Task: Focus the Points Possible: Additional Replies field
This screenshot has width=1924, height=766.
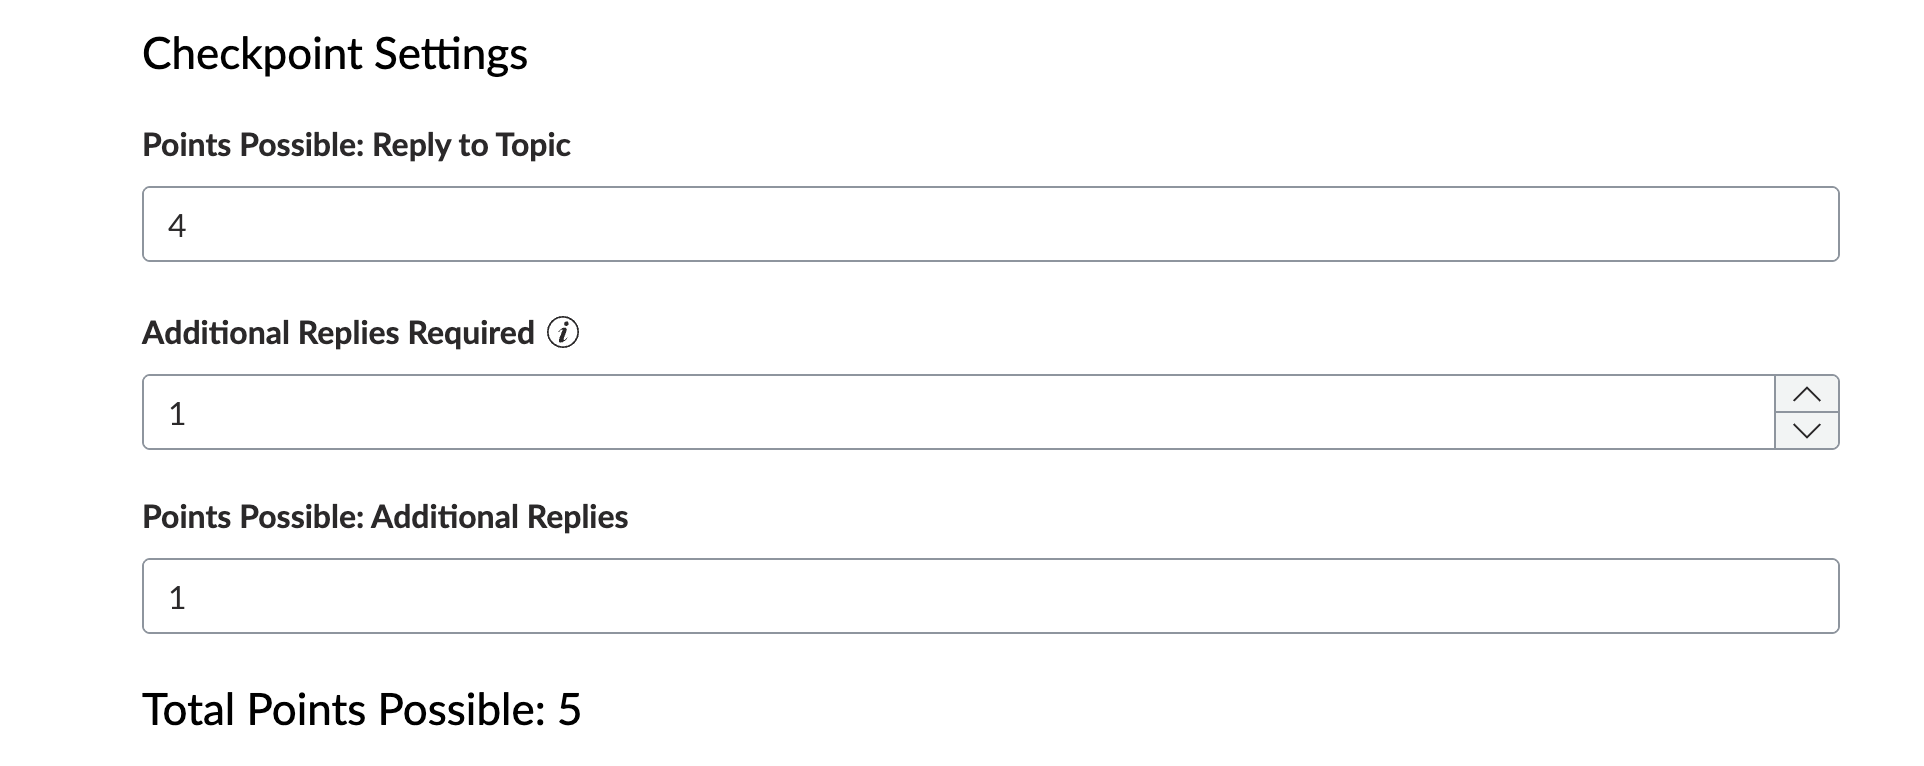Action: point(990,596)
